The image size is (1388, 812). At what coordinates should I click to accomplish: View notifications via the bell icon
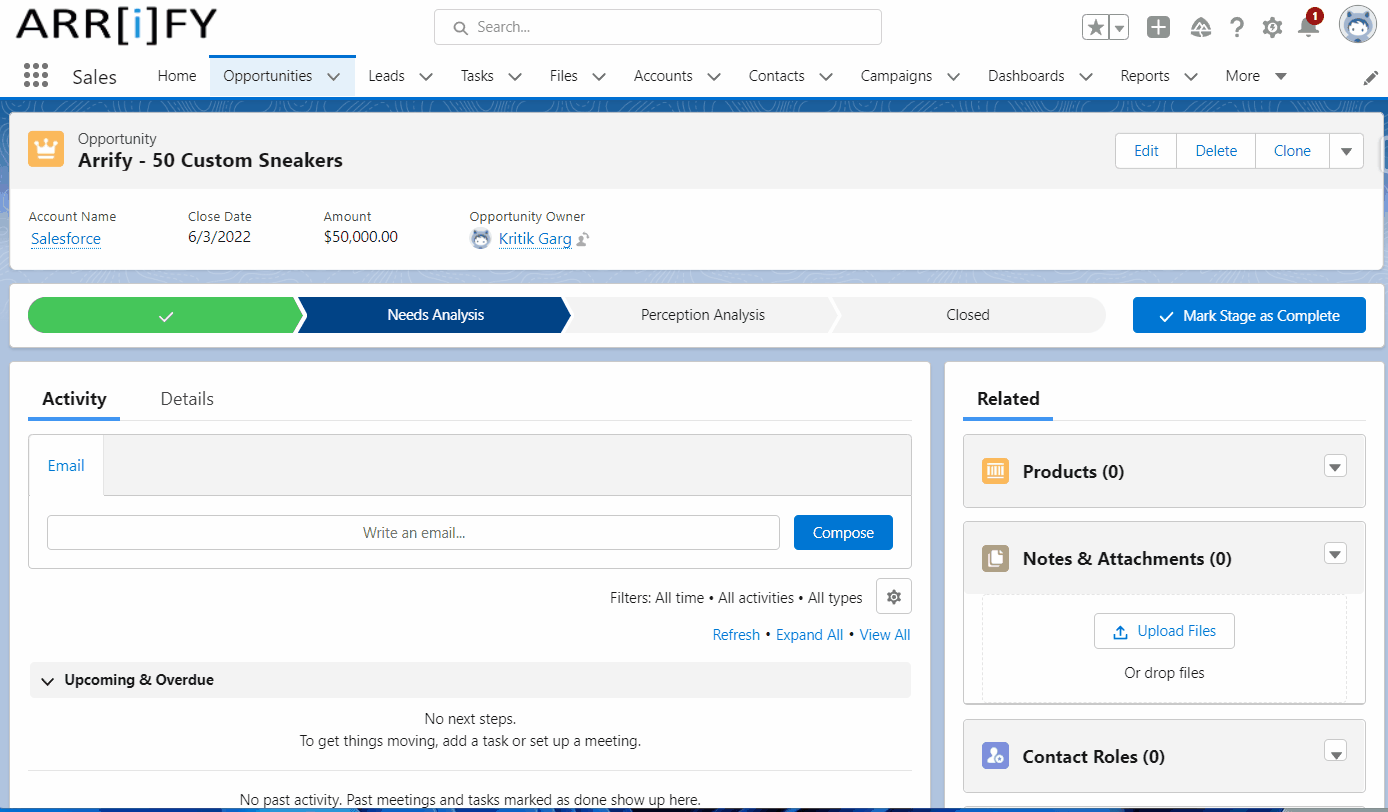point(1306,26)
